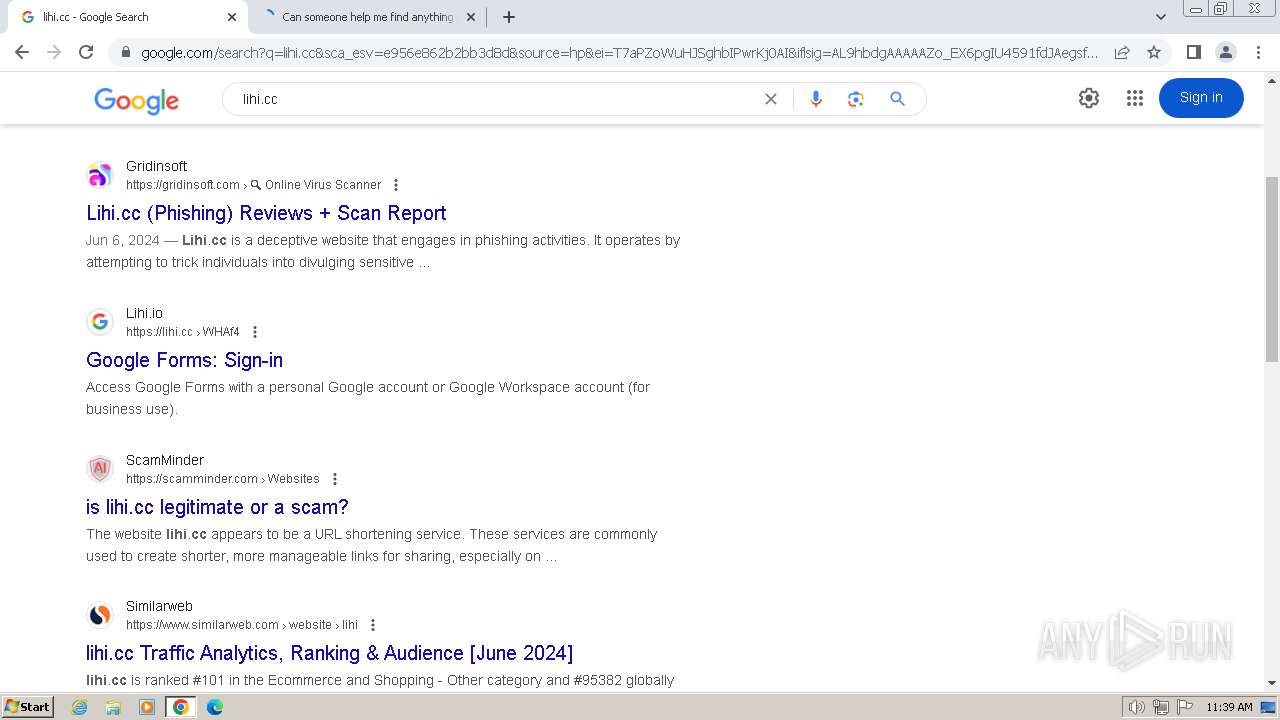This screenshot has width=1280, height=720.
Task: Search by image with Google Lens
Action: point(855,99)
